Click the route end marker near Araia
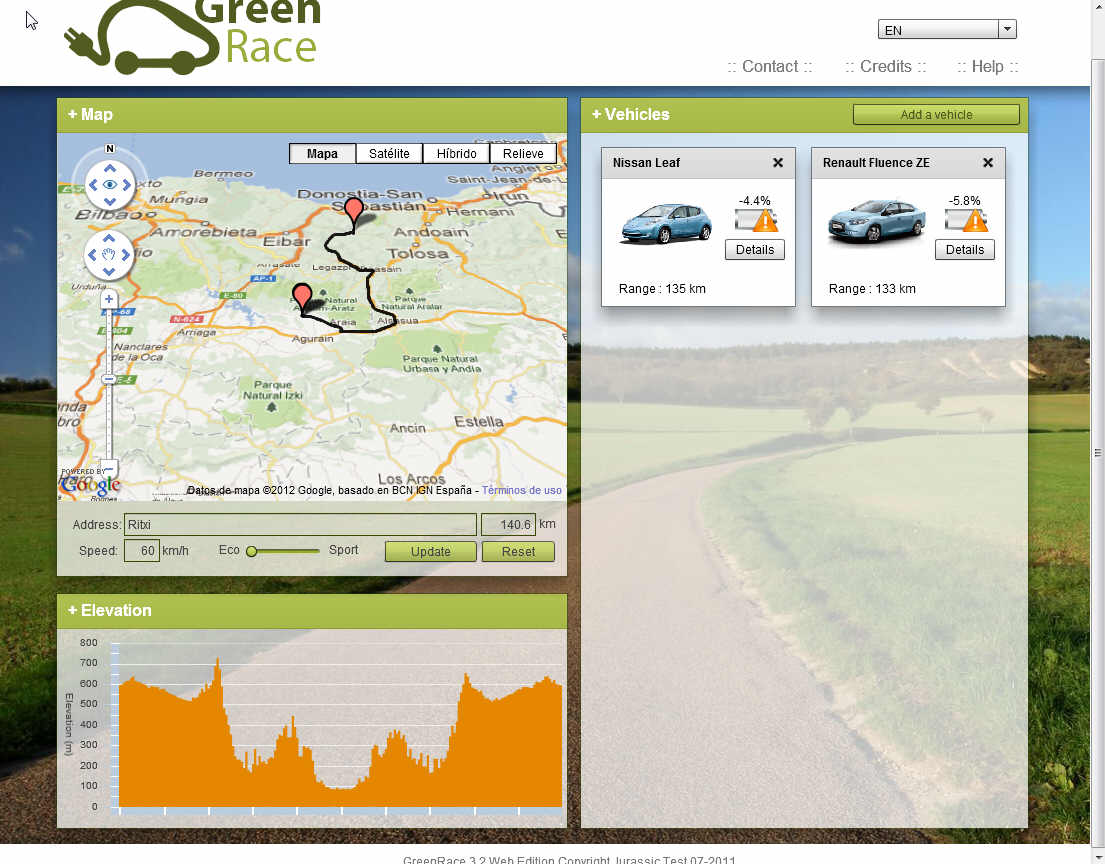1105x864 pixels. point(302,300)
